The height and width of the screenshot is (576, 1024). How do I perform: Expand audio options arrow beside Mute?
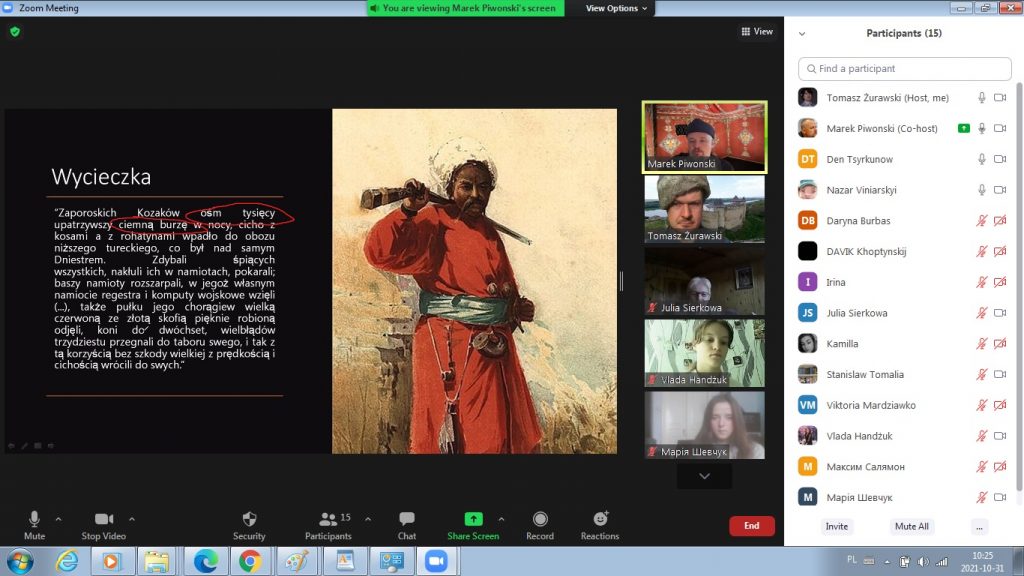[58, 519]
